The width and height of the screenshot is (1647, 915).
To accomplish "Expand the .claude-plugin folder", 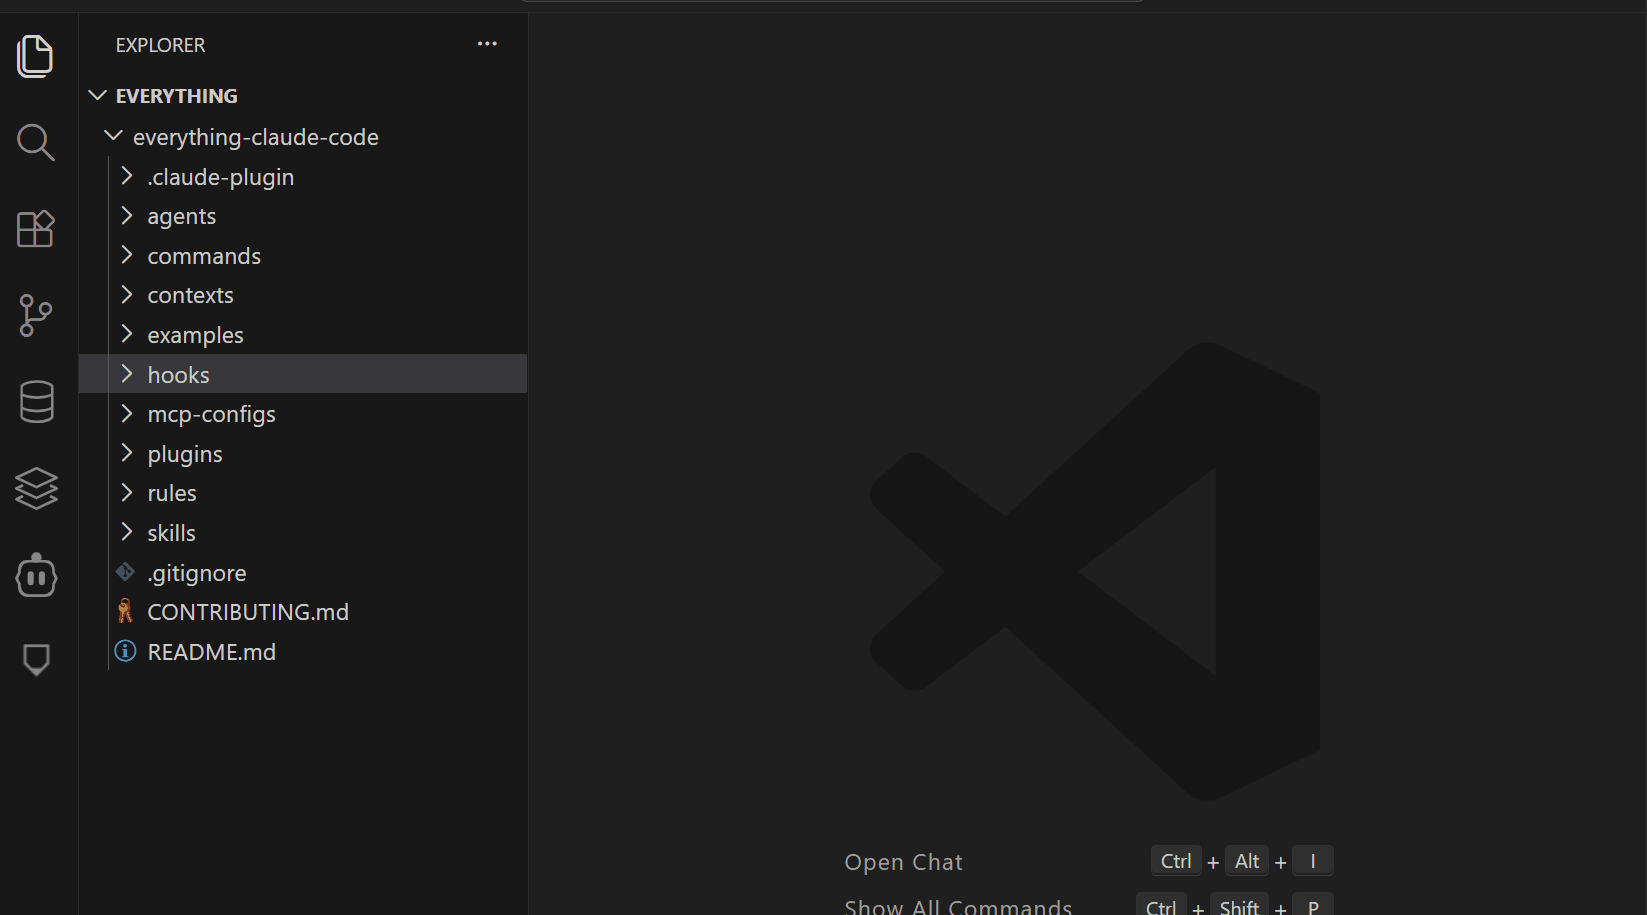I will tap(303, 177).
